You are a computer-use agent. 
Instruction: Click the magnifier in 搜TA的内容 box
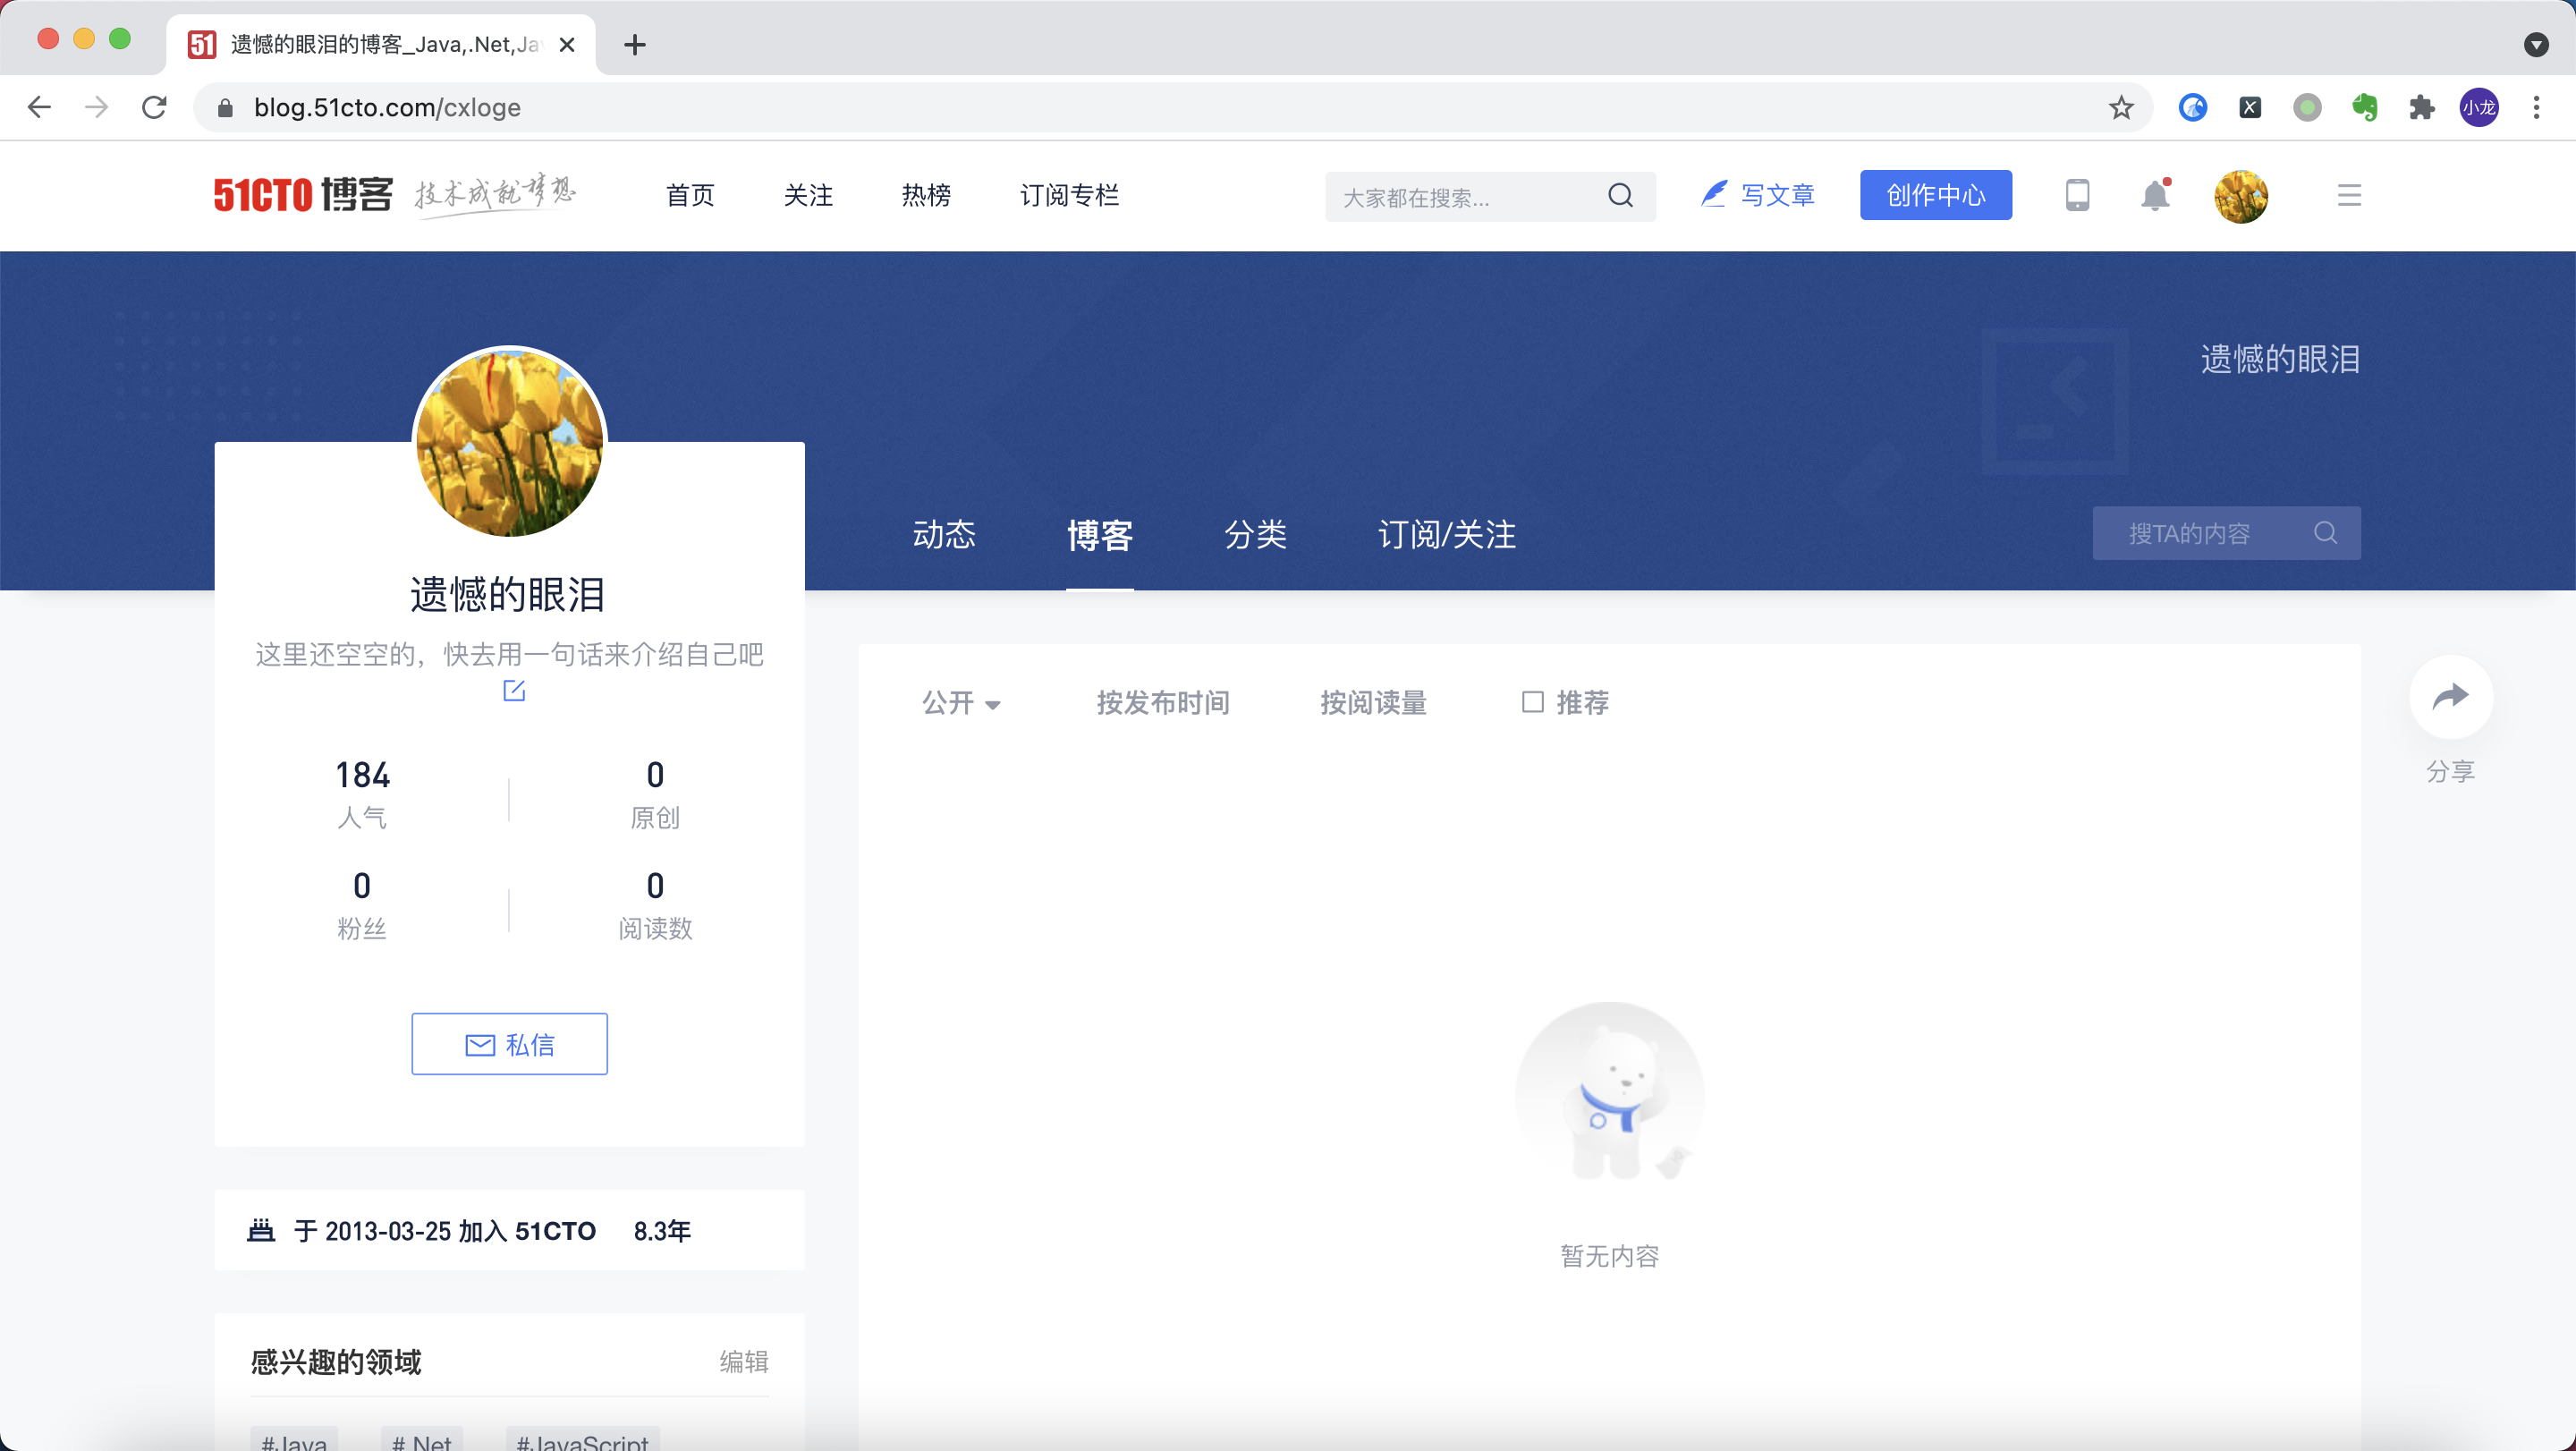[x=2325, y=533]
